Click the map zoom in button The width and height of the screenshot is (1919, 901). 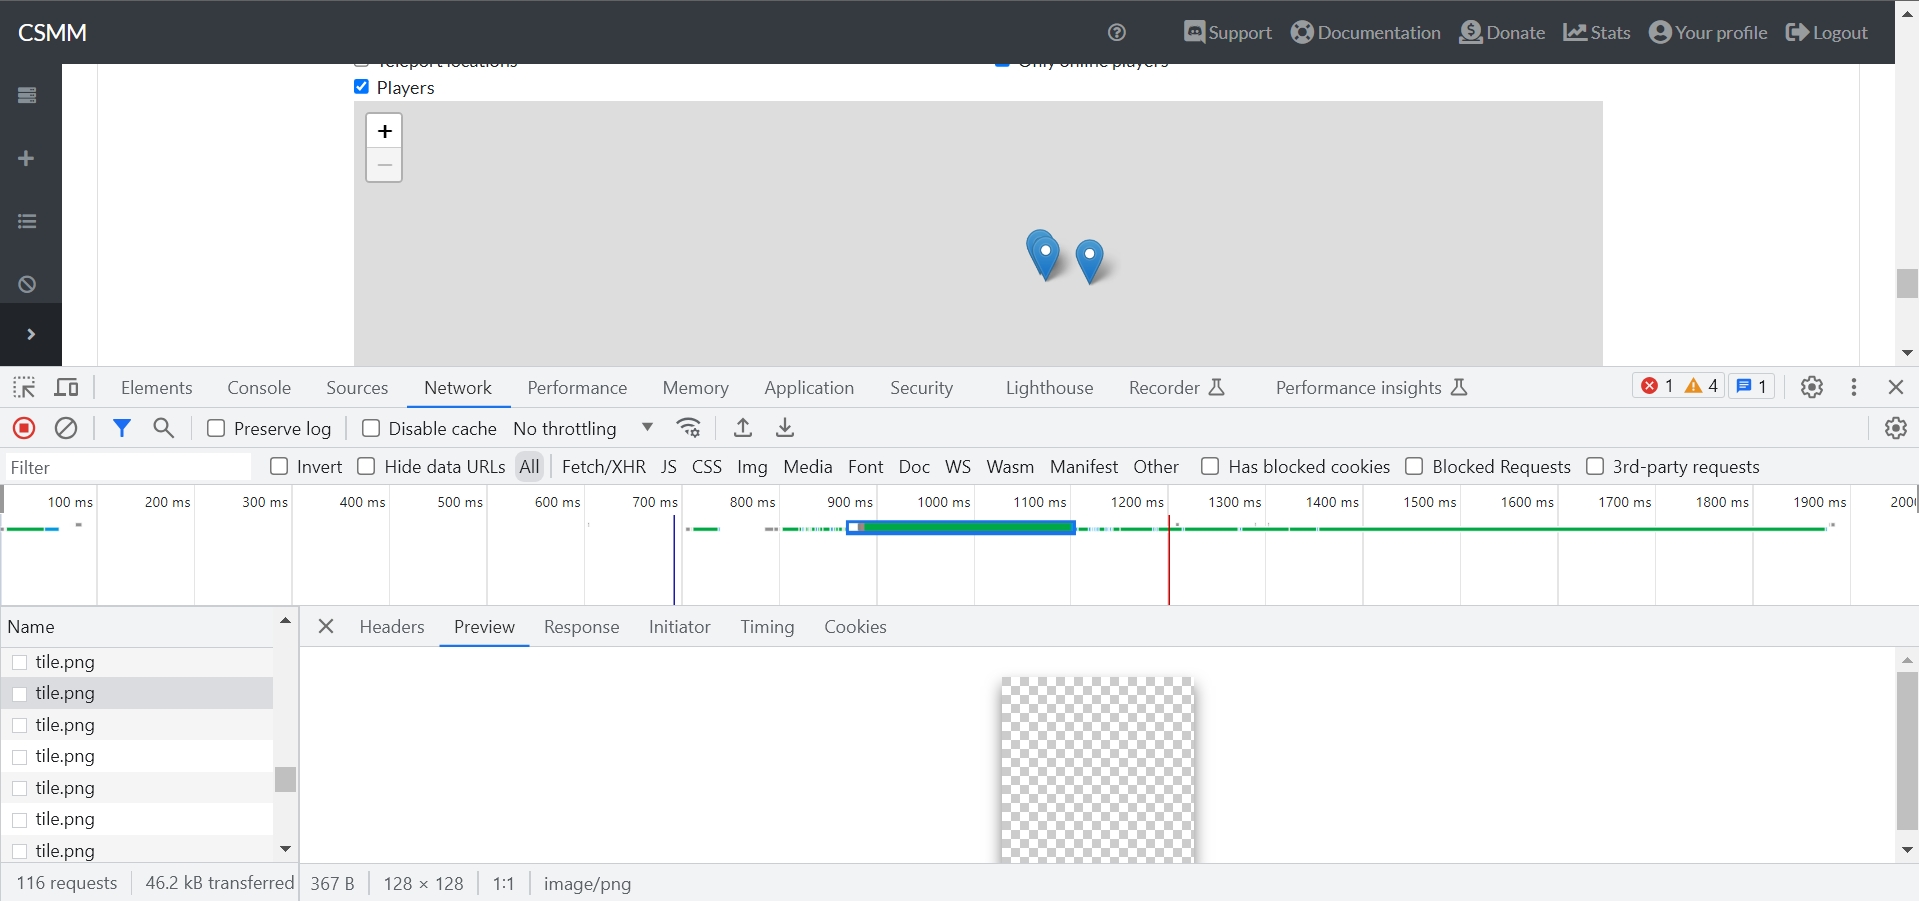[x=384, y=131]
